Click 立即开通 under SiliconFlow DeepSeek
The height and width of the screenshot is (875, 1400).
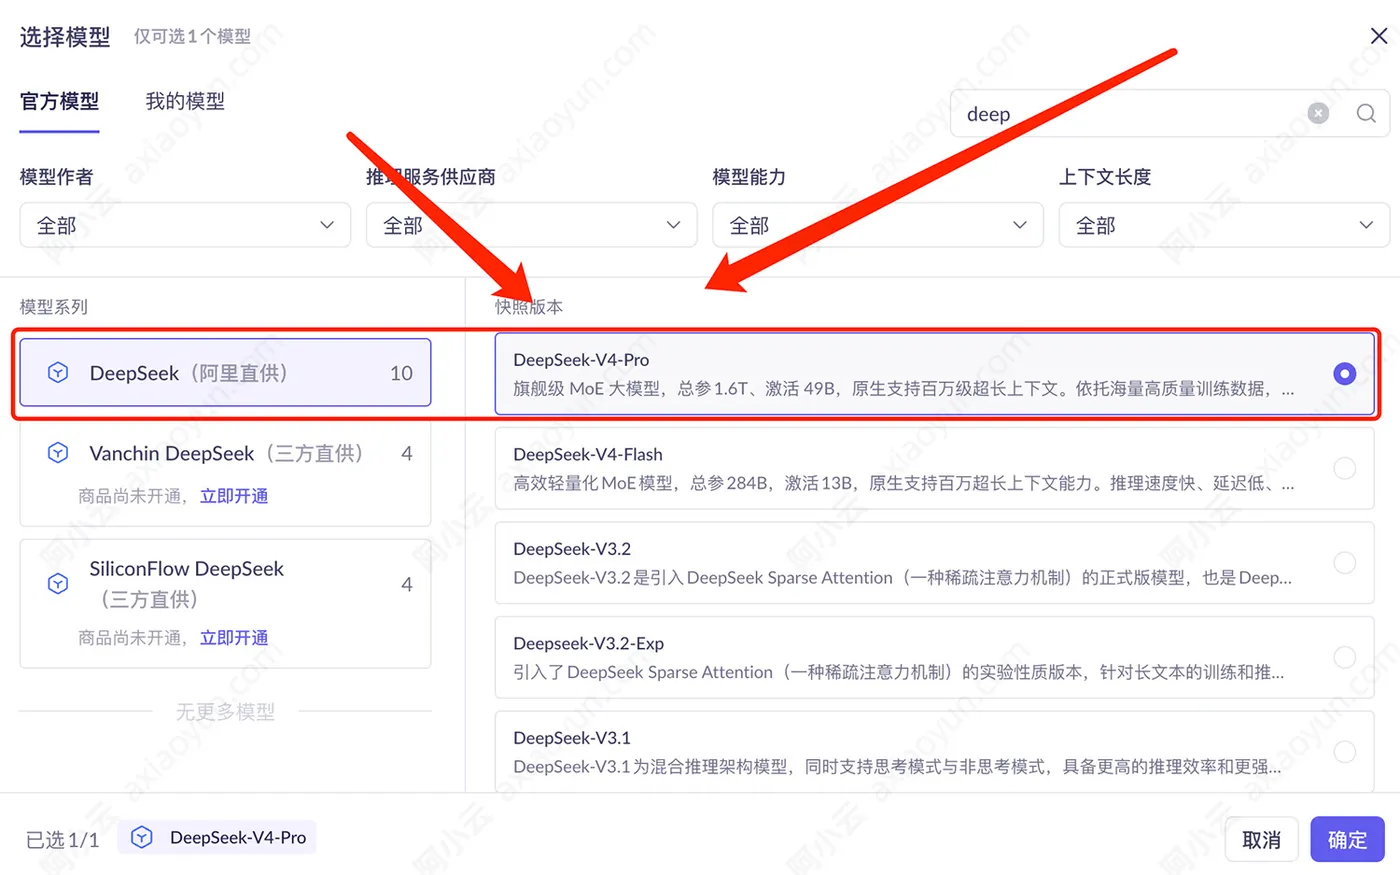click(234, 638)
